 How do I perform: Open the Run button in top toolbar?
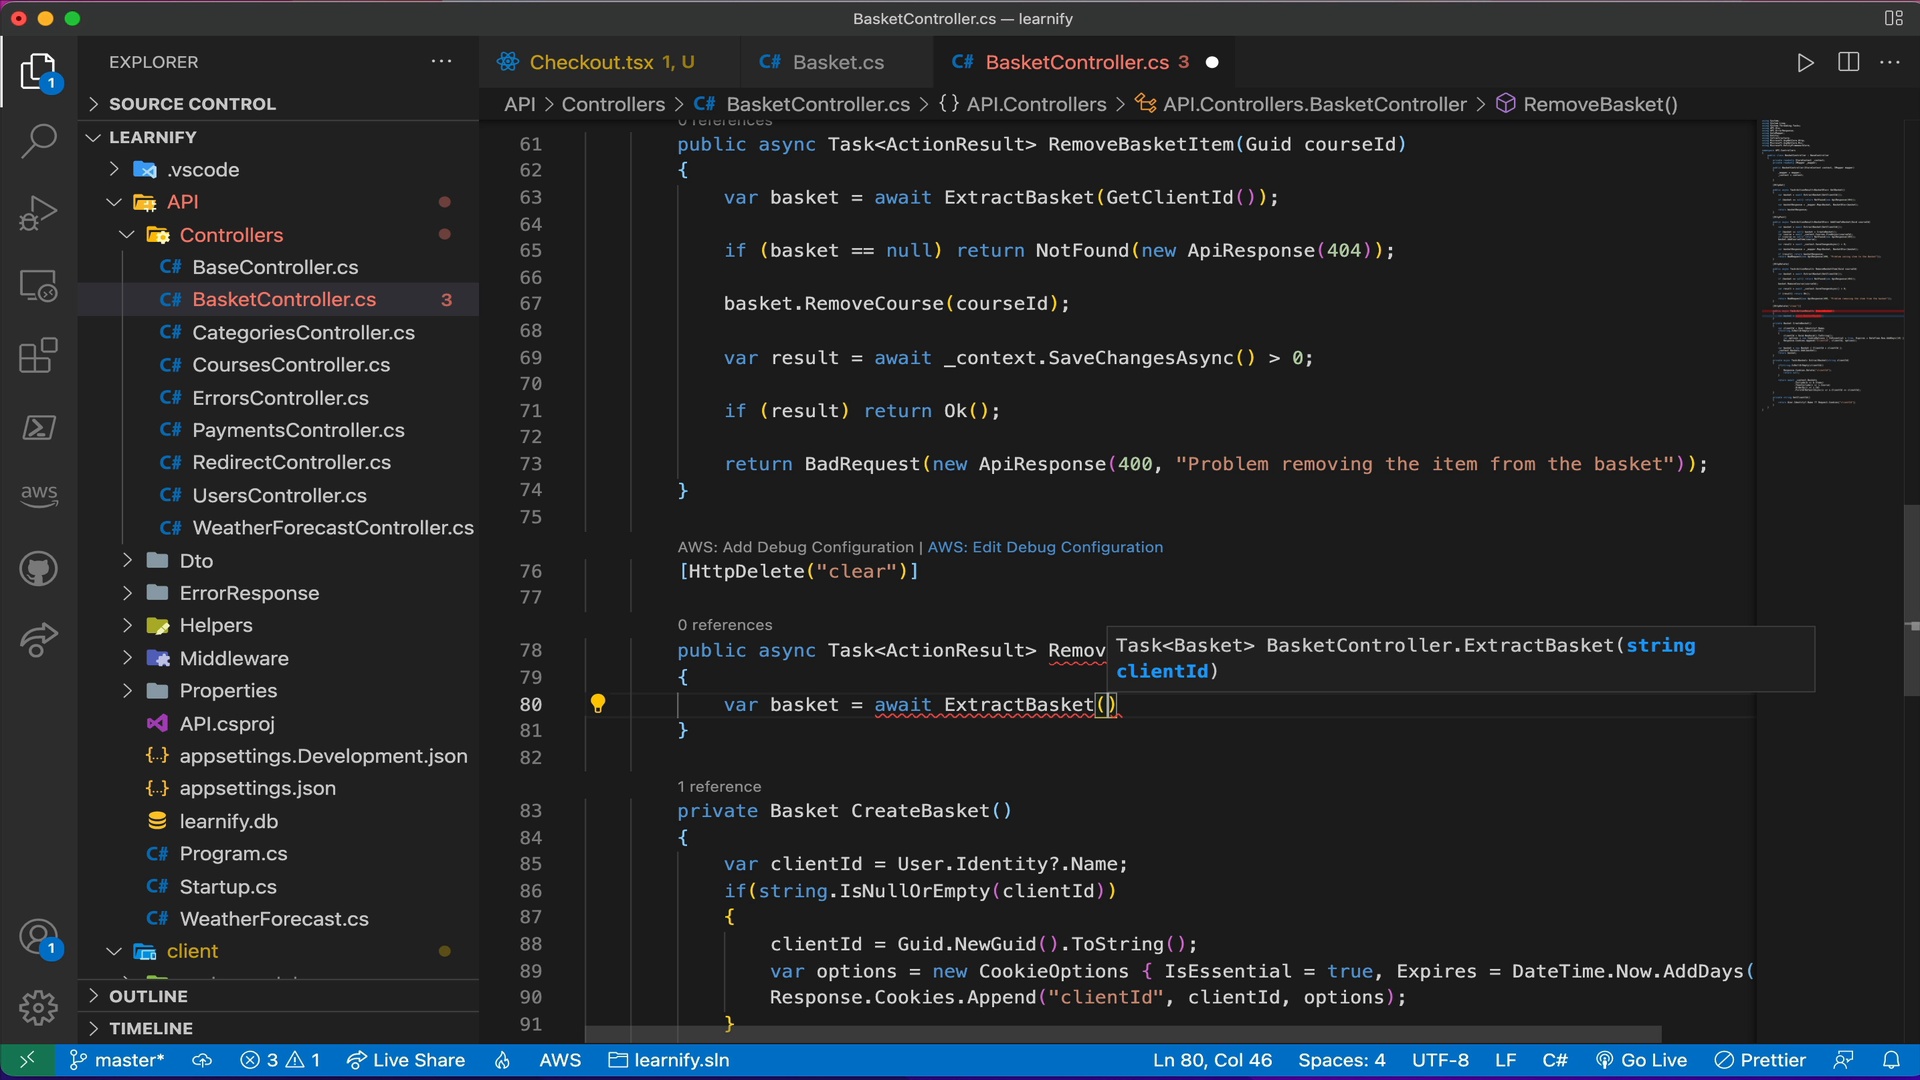1803,62
